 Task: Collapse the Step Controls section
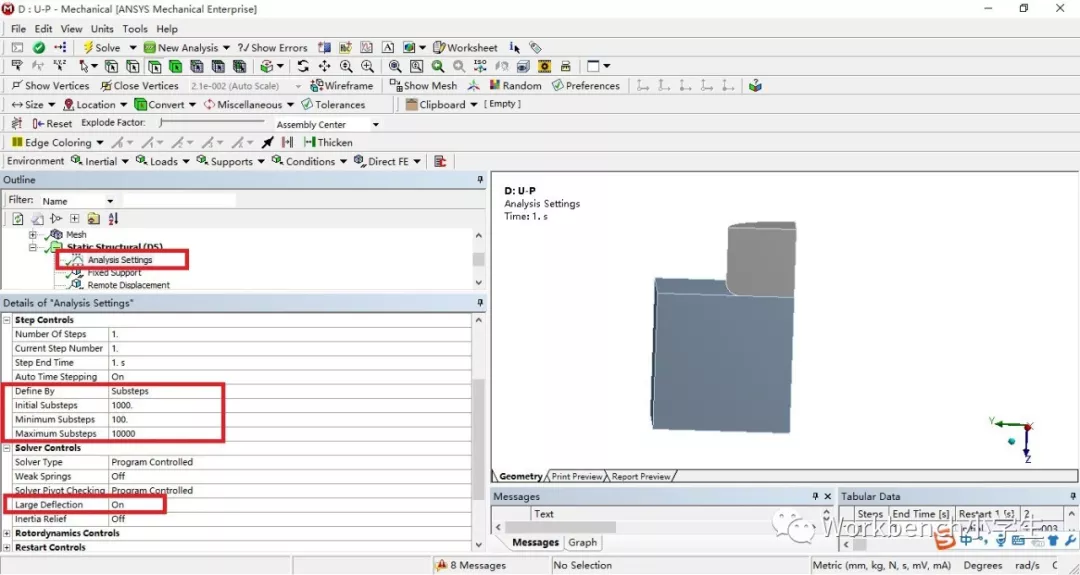pos(8,320)
